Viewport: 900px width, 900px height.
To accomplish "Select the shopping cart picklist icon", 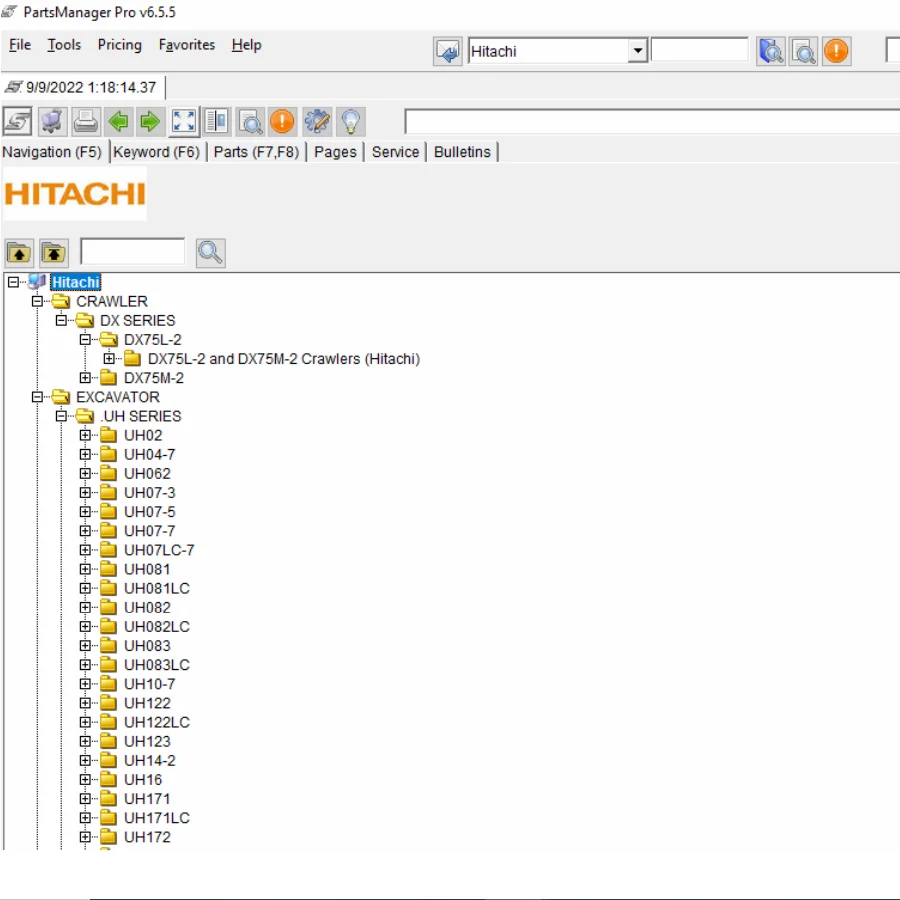I will point(52,121).
